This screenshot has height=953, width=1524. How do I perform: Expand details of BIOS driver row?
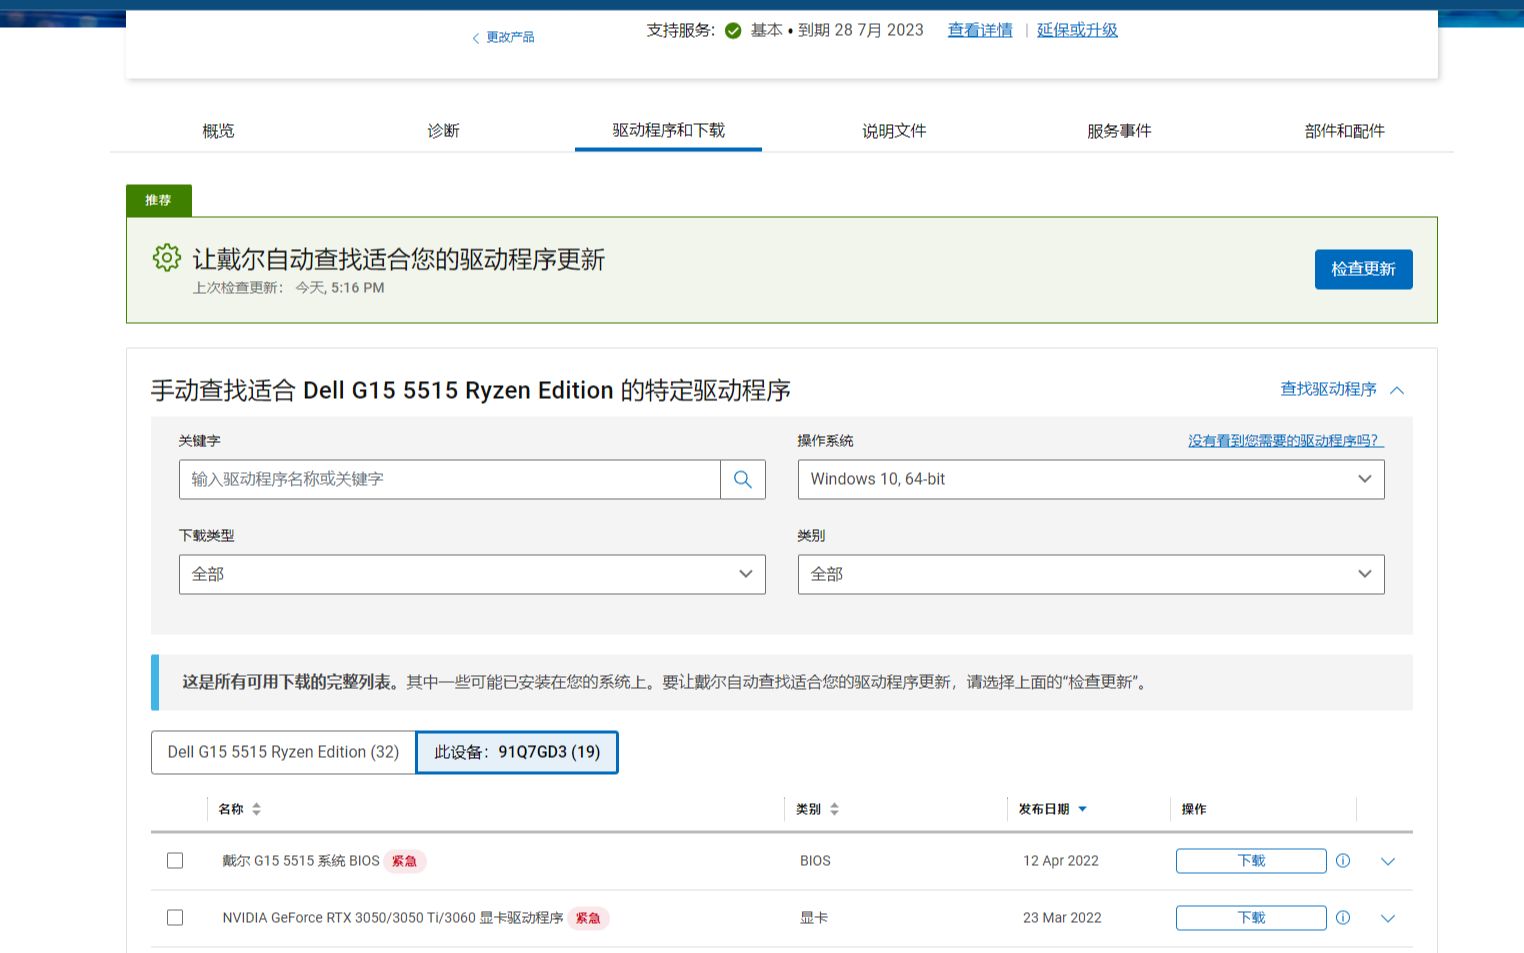tap(1387, 861)
